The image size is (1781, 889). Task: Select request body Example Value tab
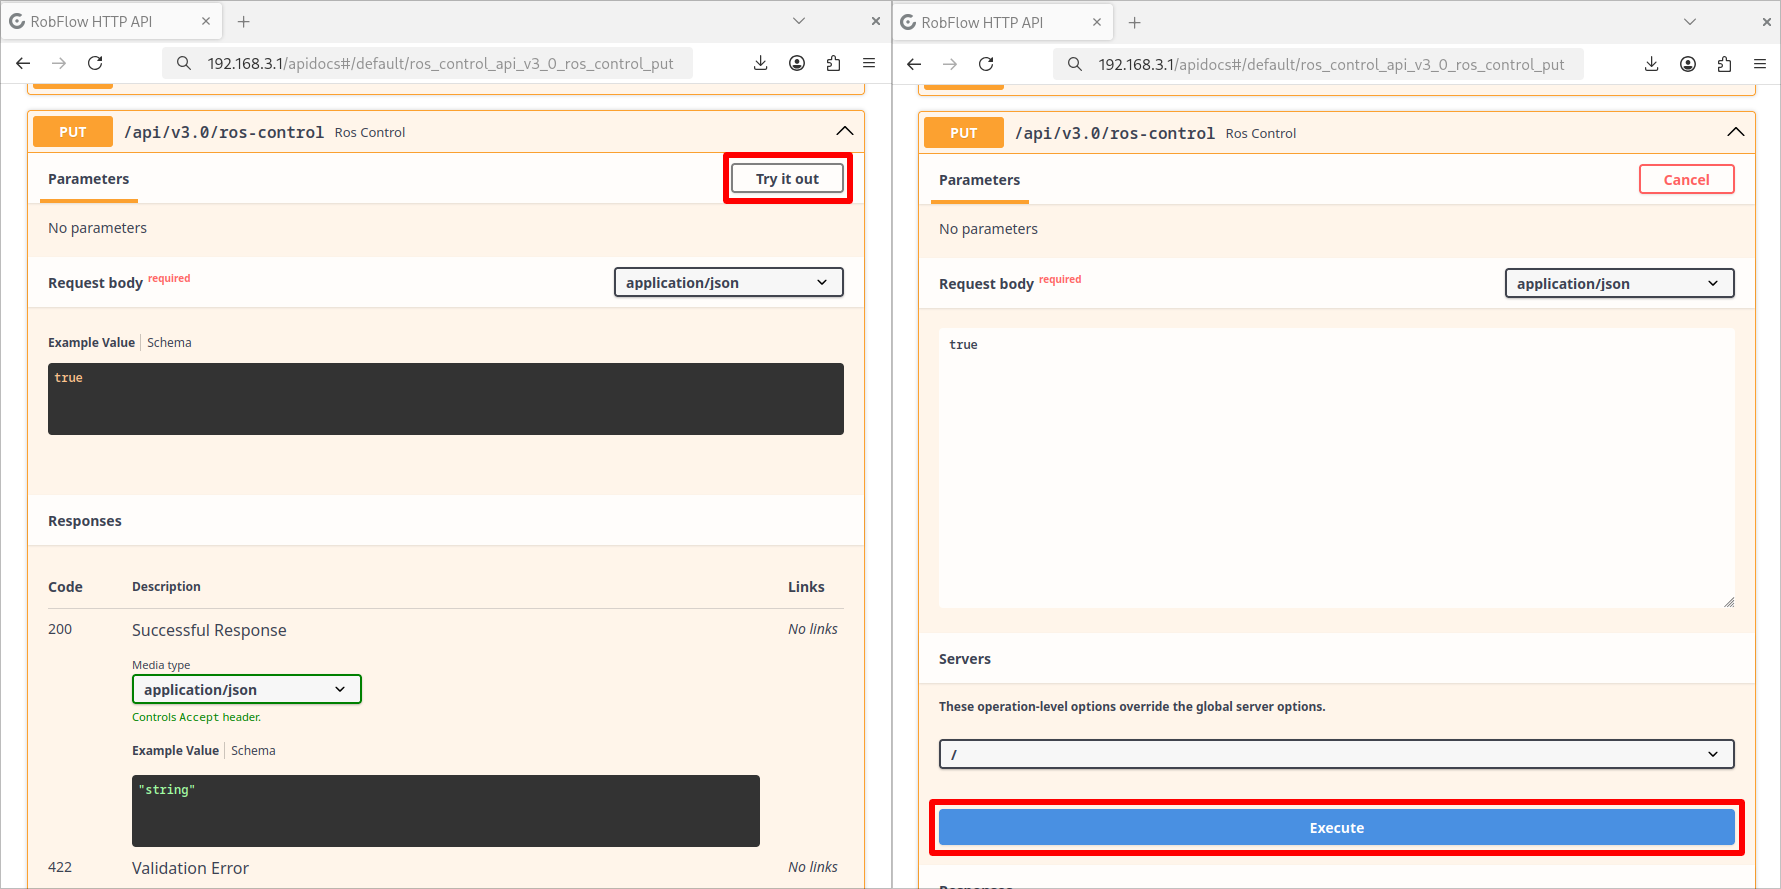91,342
